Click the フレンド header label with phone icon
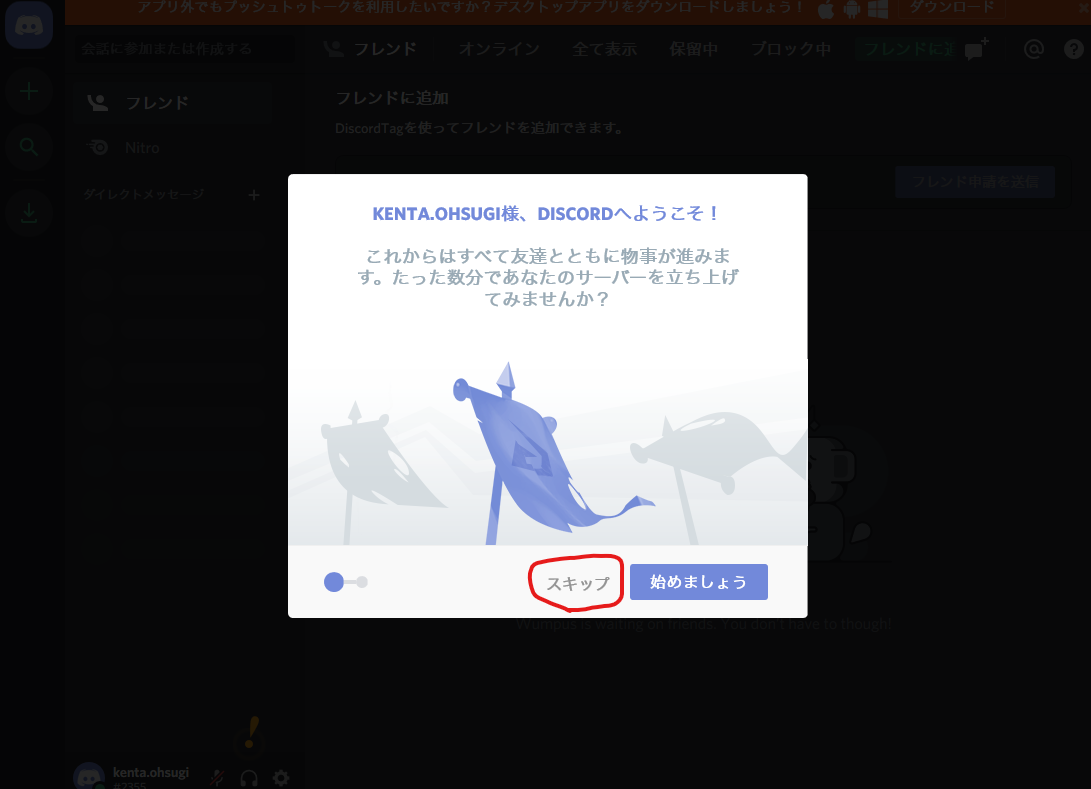 [371, 49]
